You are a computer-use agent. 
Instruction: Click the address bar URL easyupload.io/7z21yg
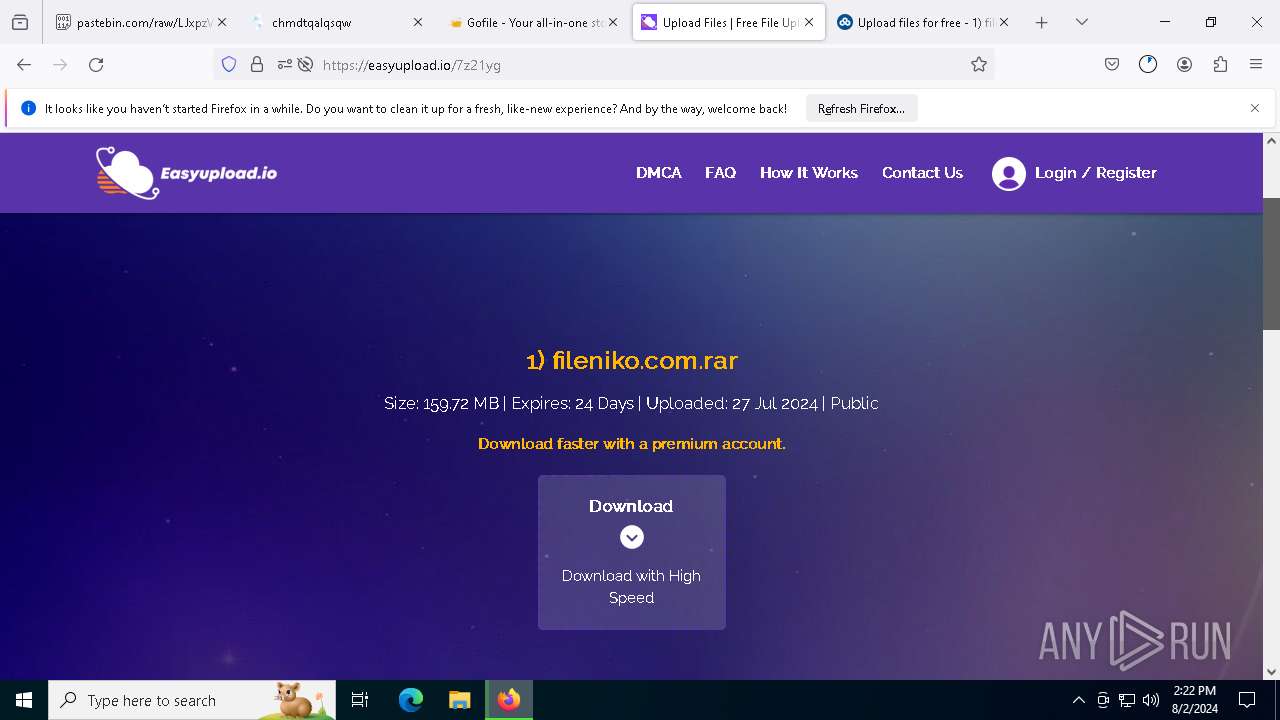(412, 65)
